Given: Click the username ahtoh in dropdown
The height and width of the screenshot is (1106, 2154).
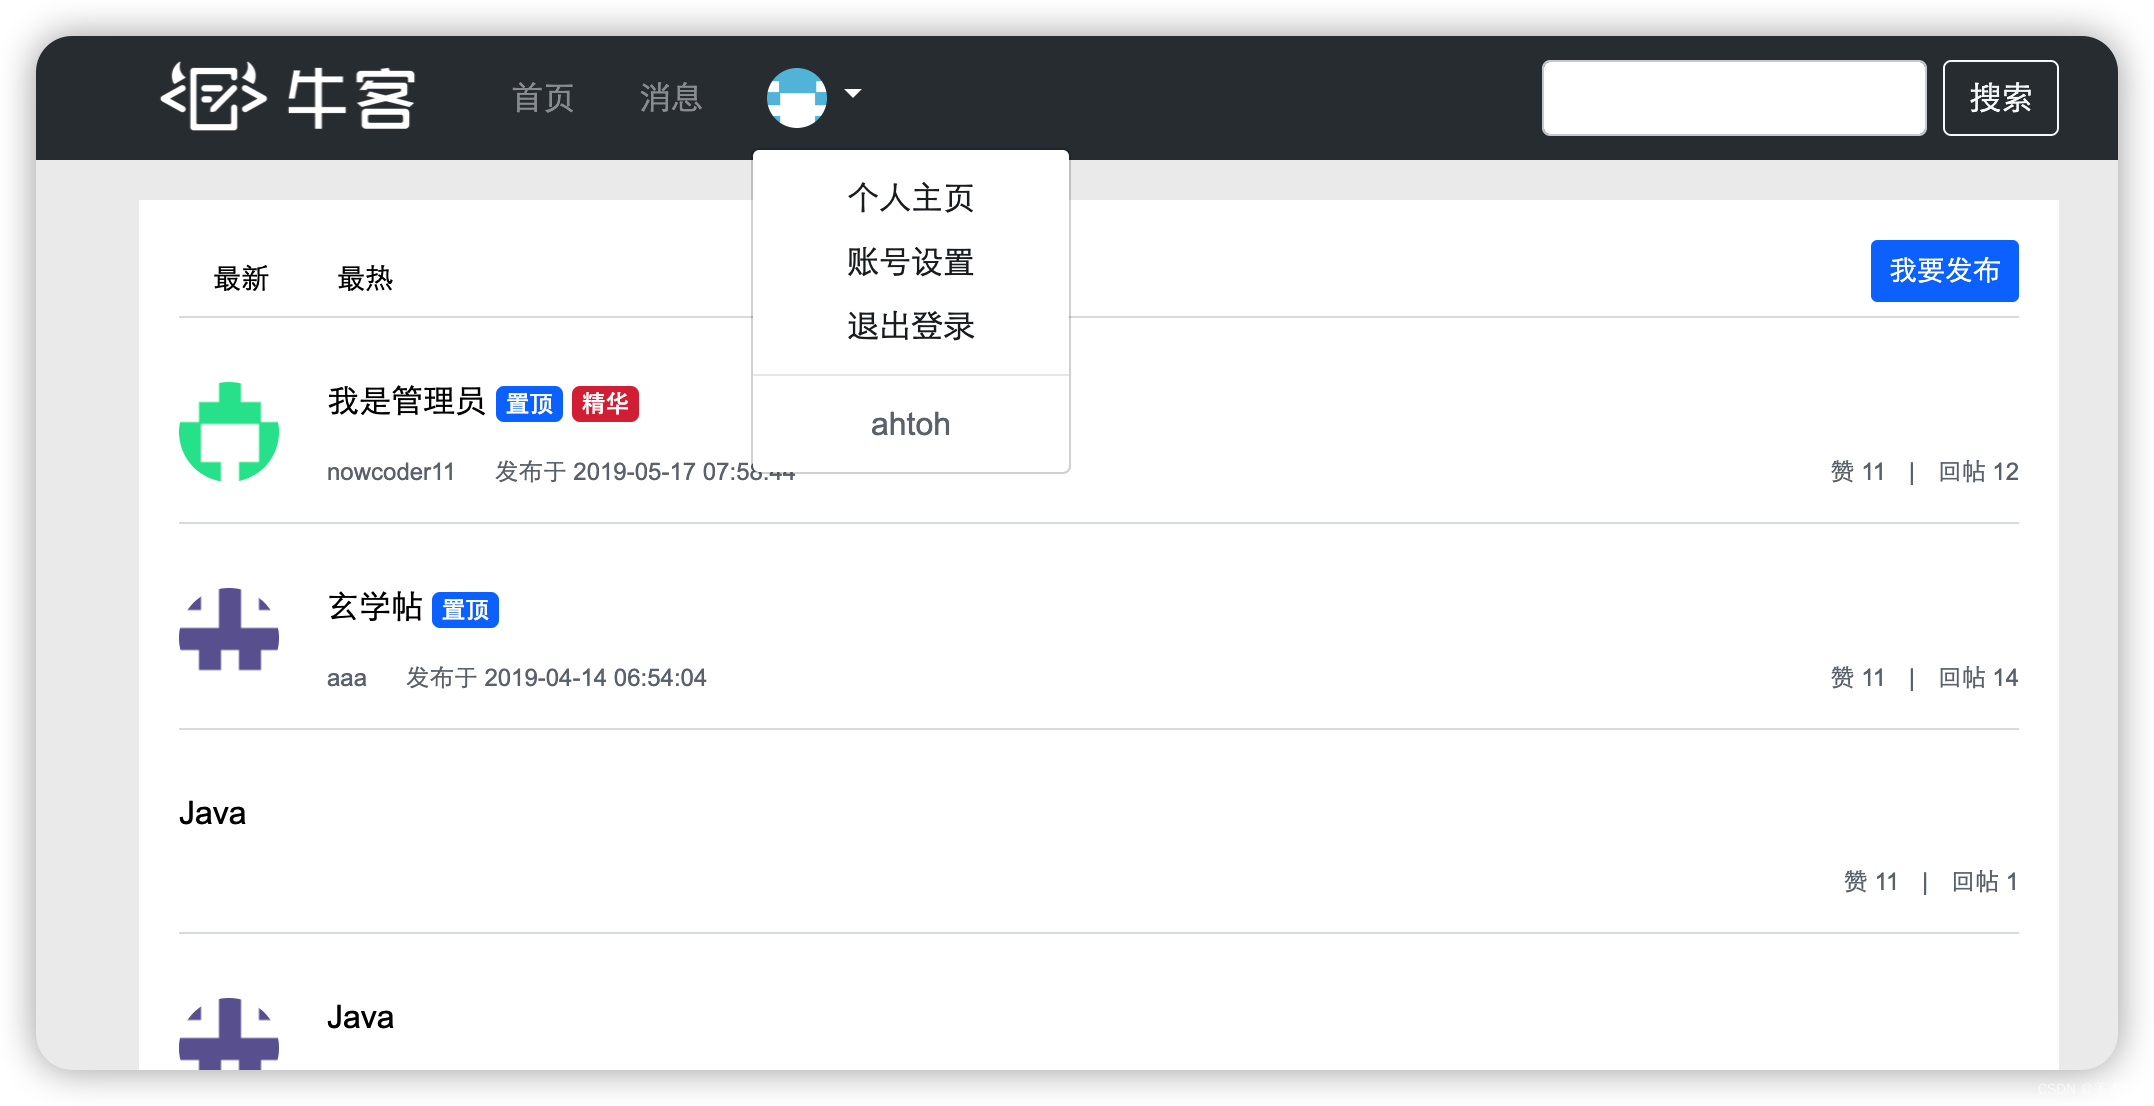Looking at the screenshot, I should coord(910,424).
